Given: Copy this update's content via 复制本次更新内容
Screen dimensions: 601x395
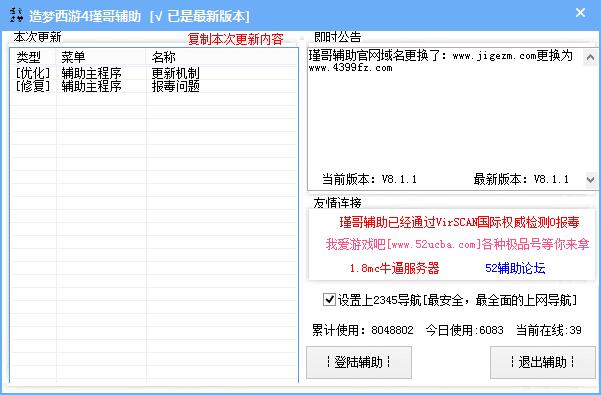Looking at the screenshot, I should tap(235, 39).
